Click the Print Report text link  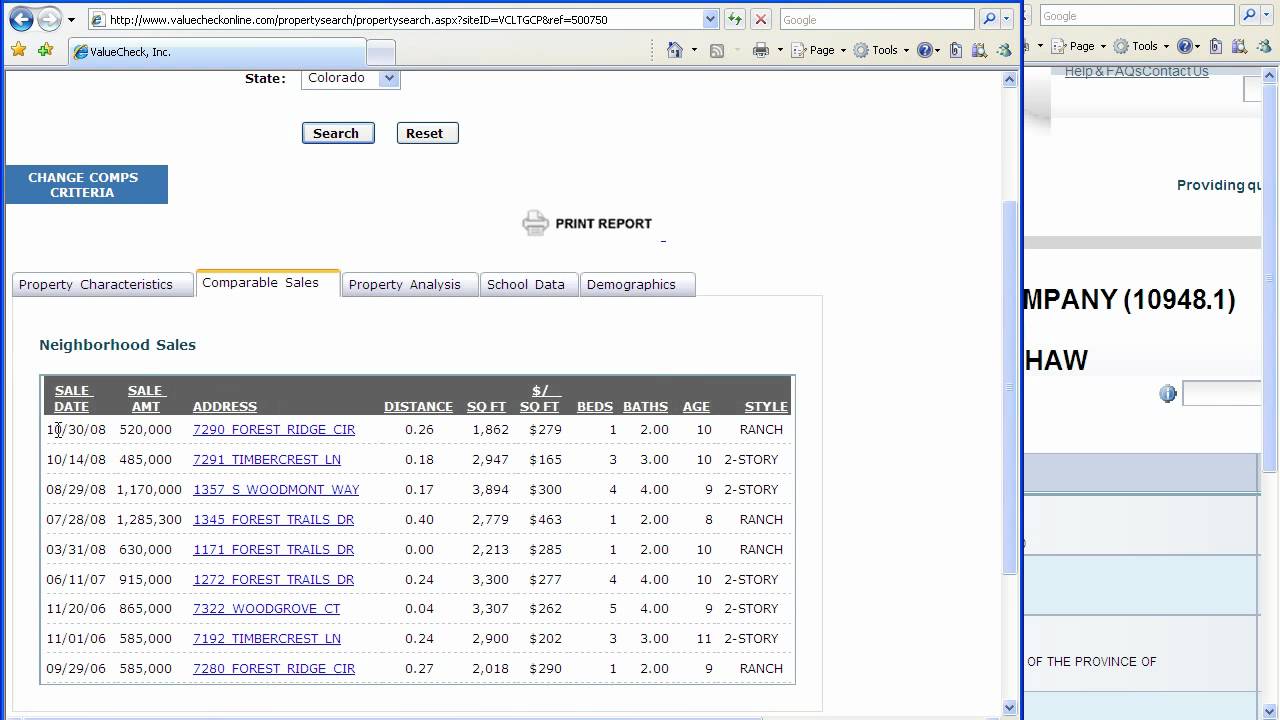point(603,224)
